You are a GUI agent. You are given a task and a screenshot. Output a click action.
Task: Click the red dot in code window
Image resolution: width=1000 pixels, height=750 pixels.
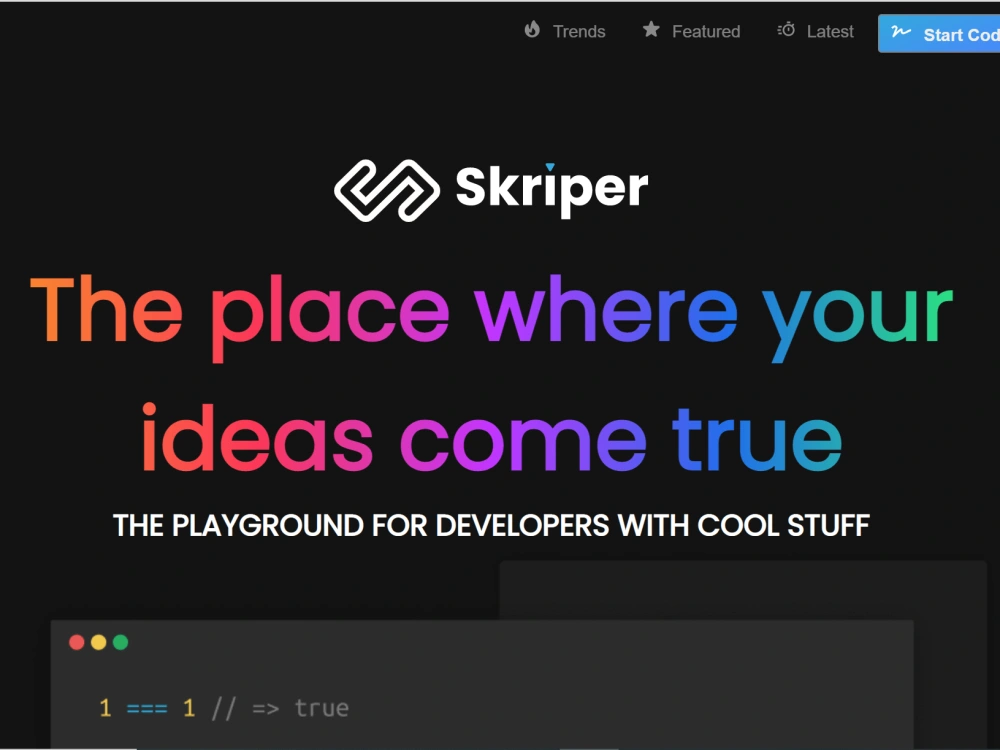77,642
